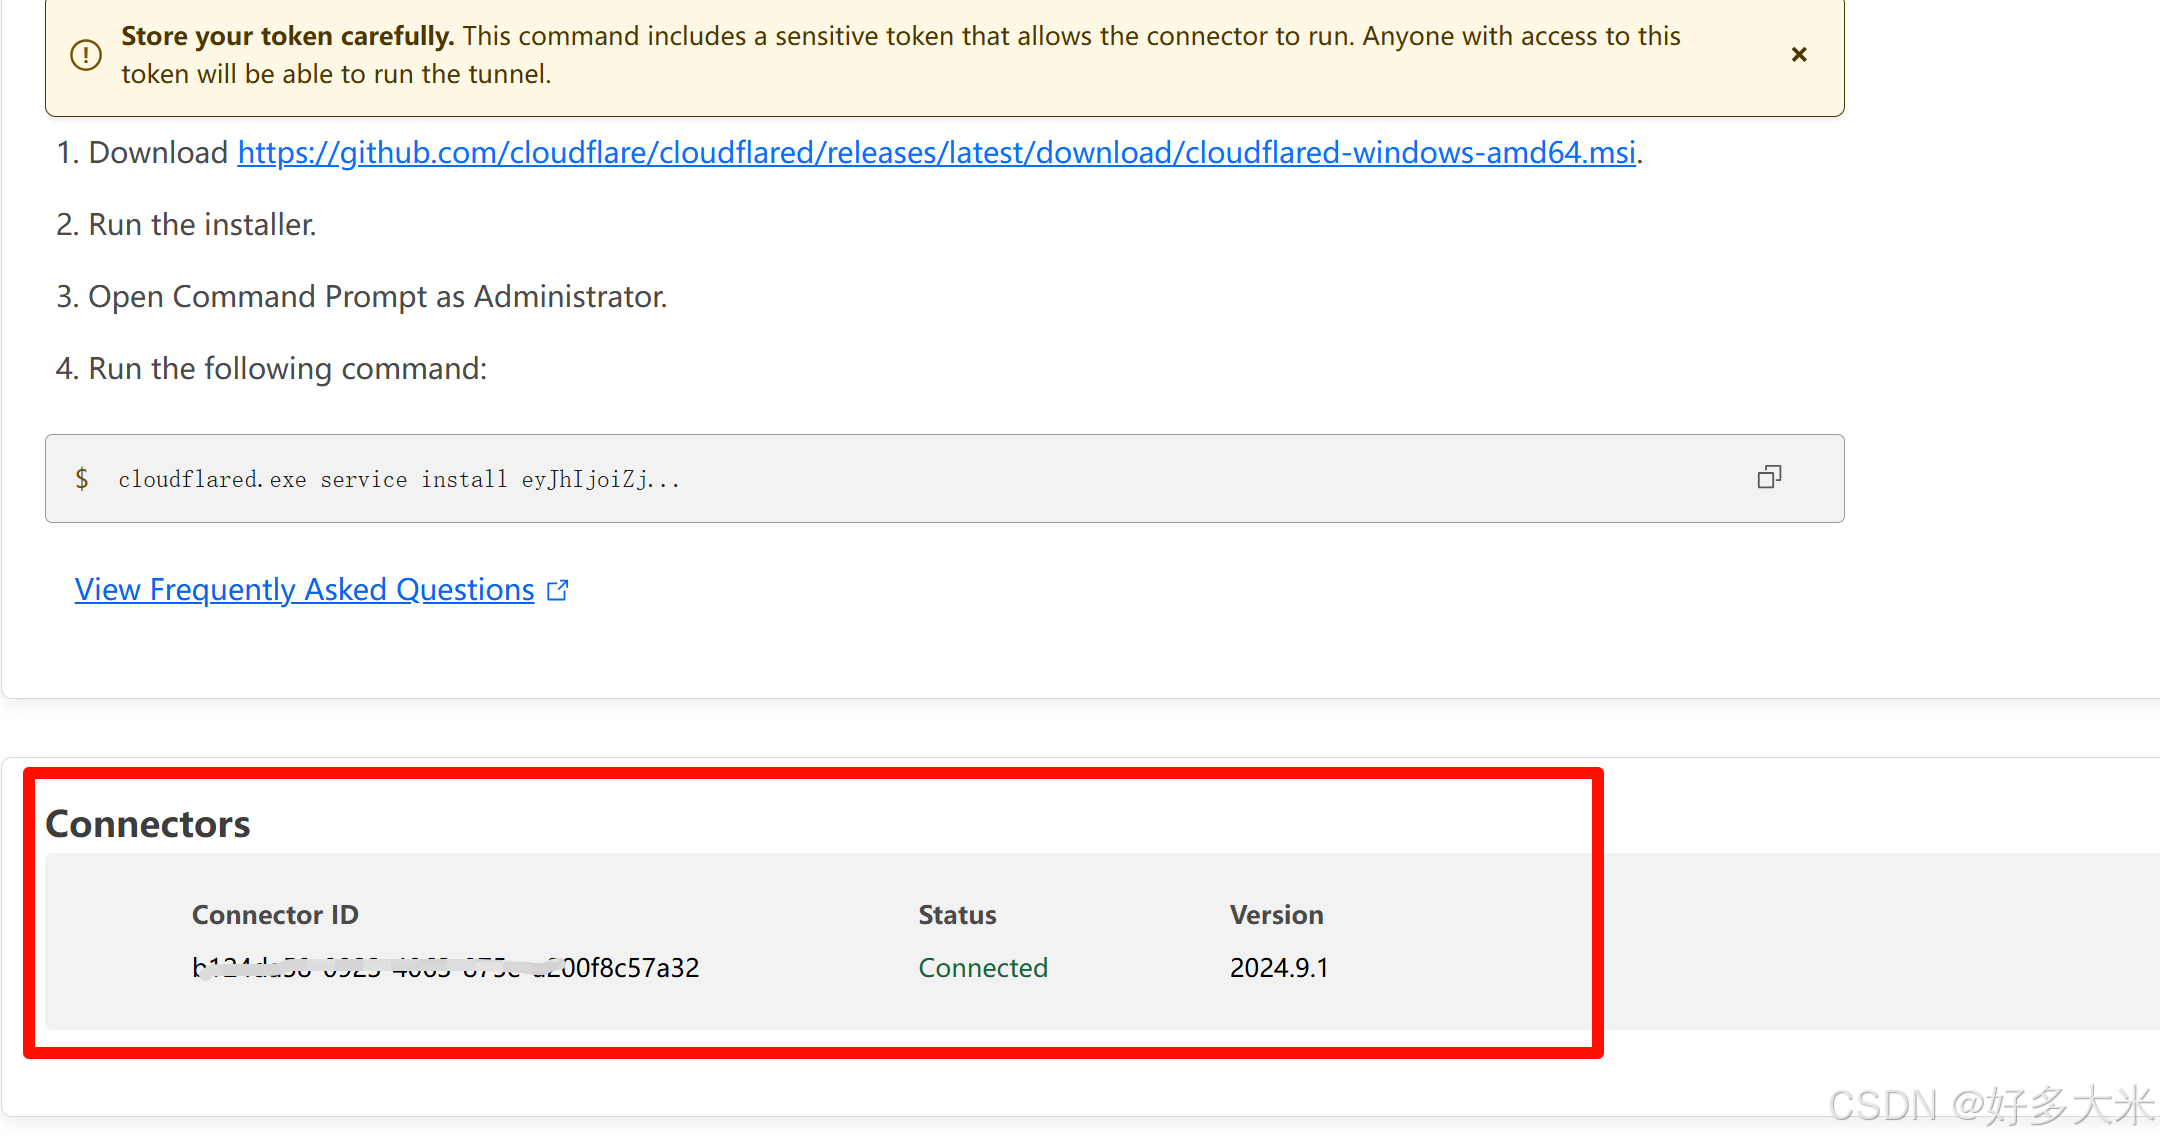Image resolution: width=2160 pixels, height=1142 pixels.
Task: Open View Frequently Asked Questions link
Action: (304, 590)
